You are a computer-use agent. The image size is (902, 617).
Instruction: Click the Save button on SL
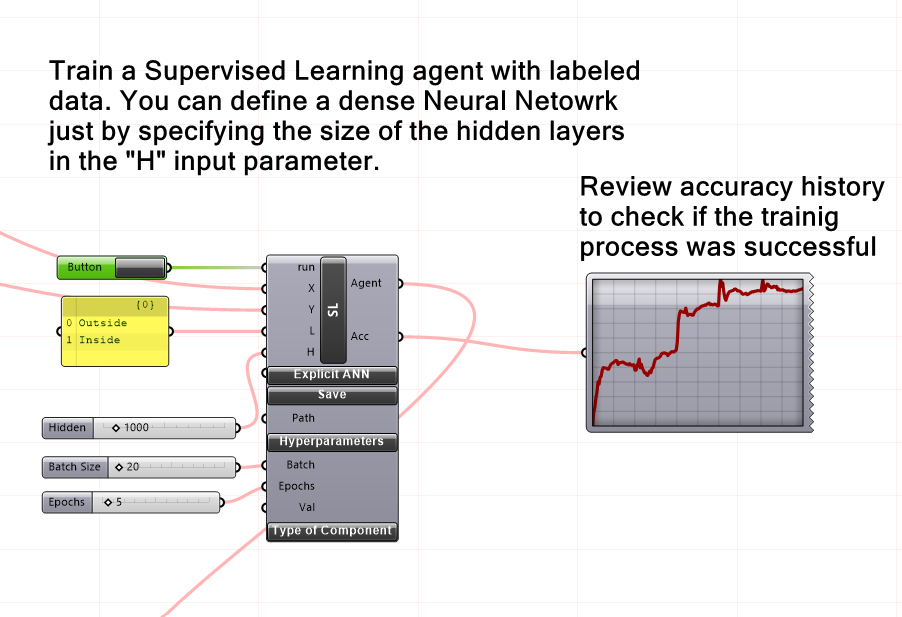click(x=331, y=394)
